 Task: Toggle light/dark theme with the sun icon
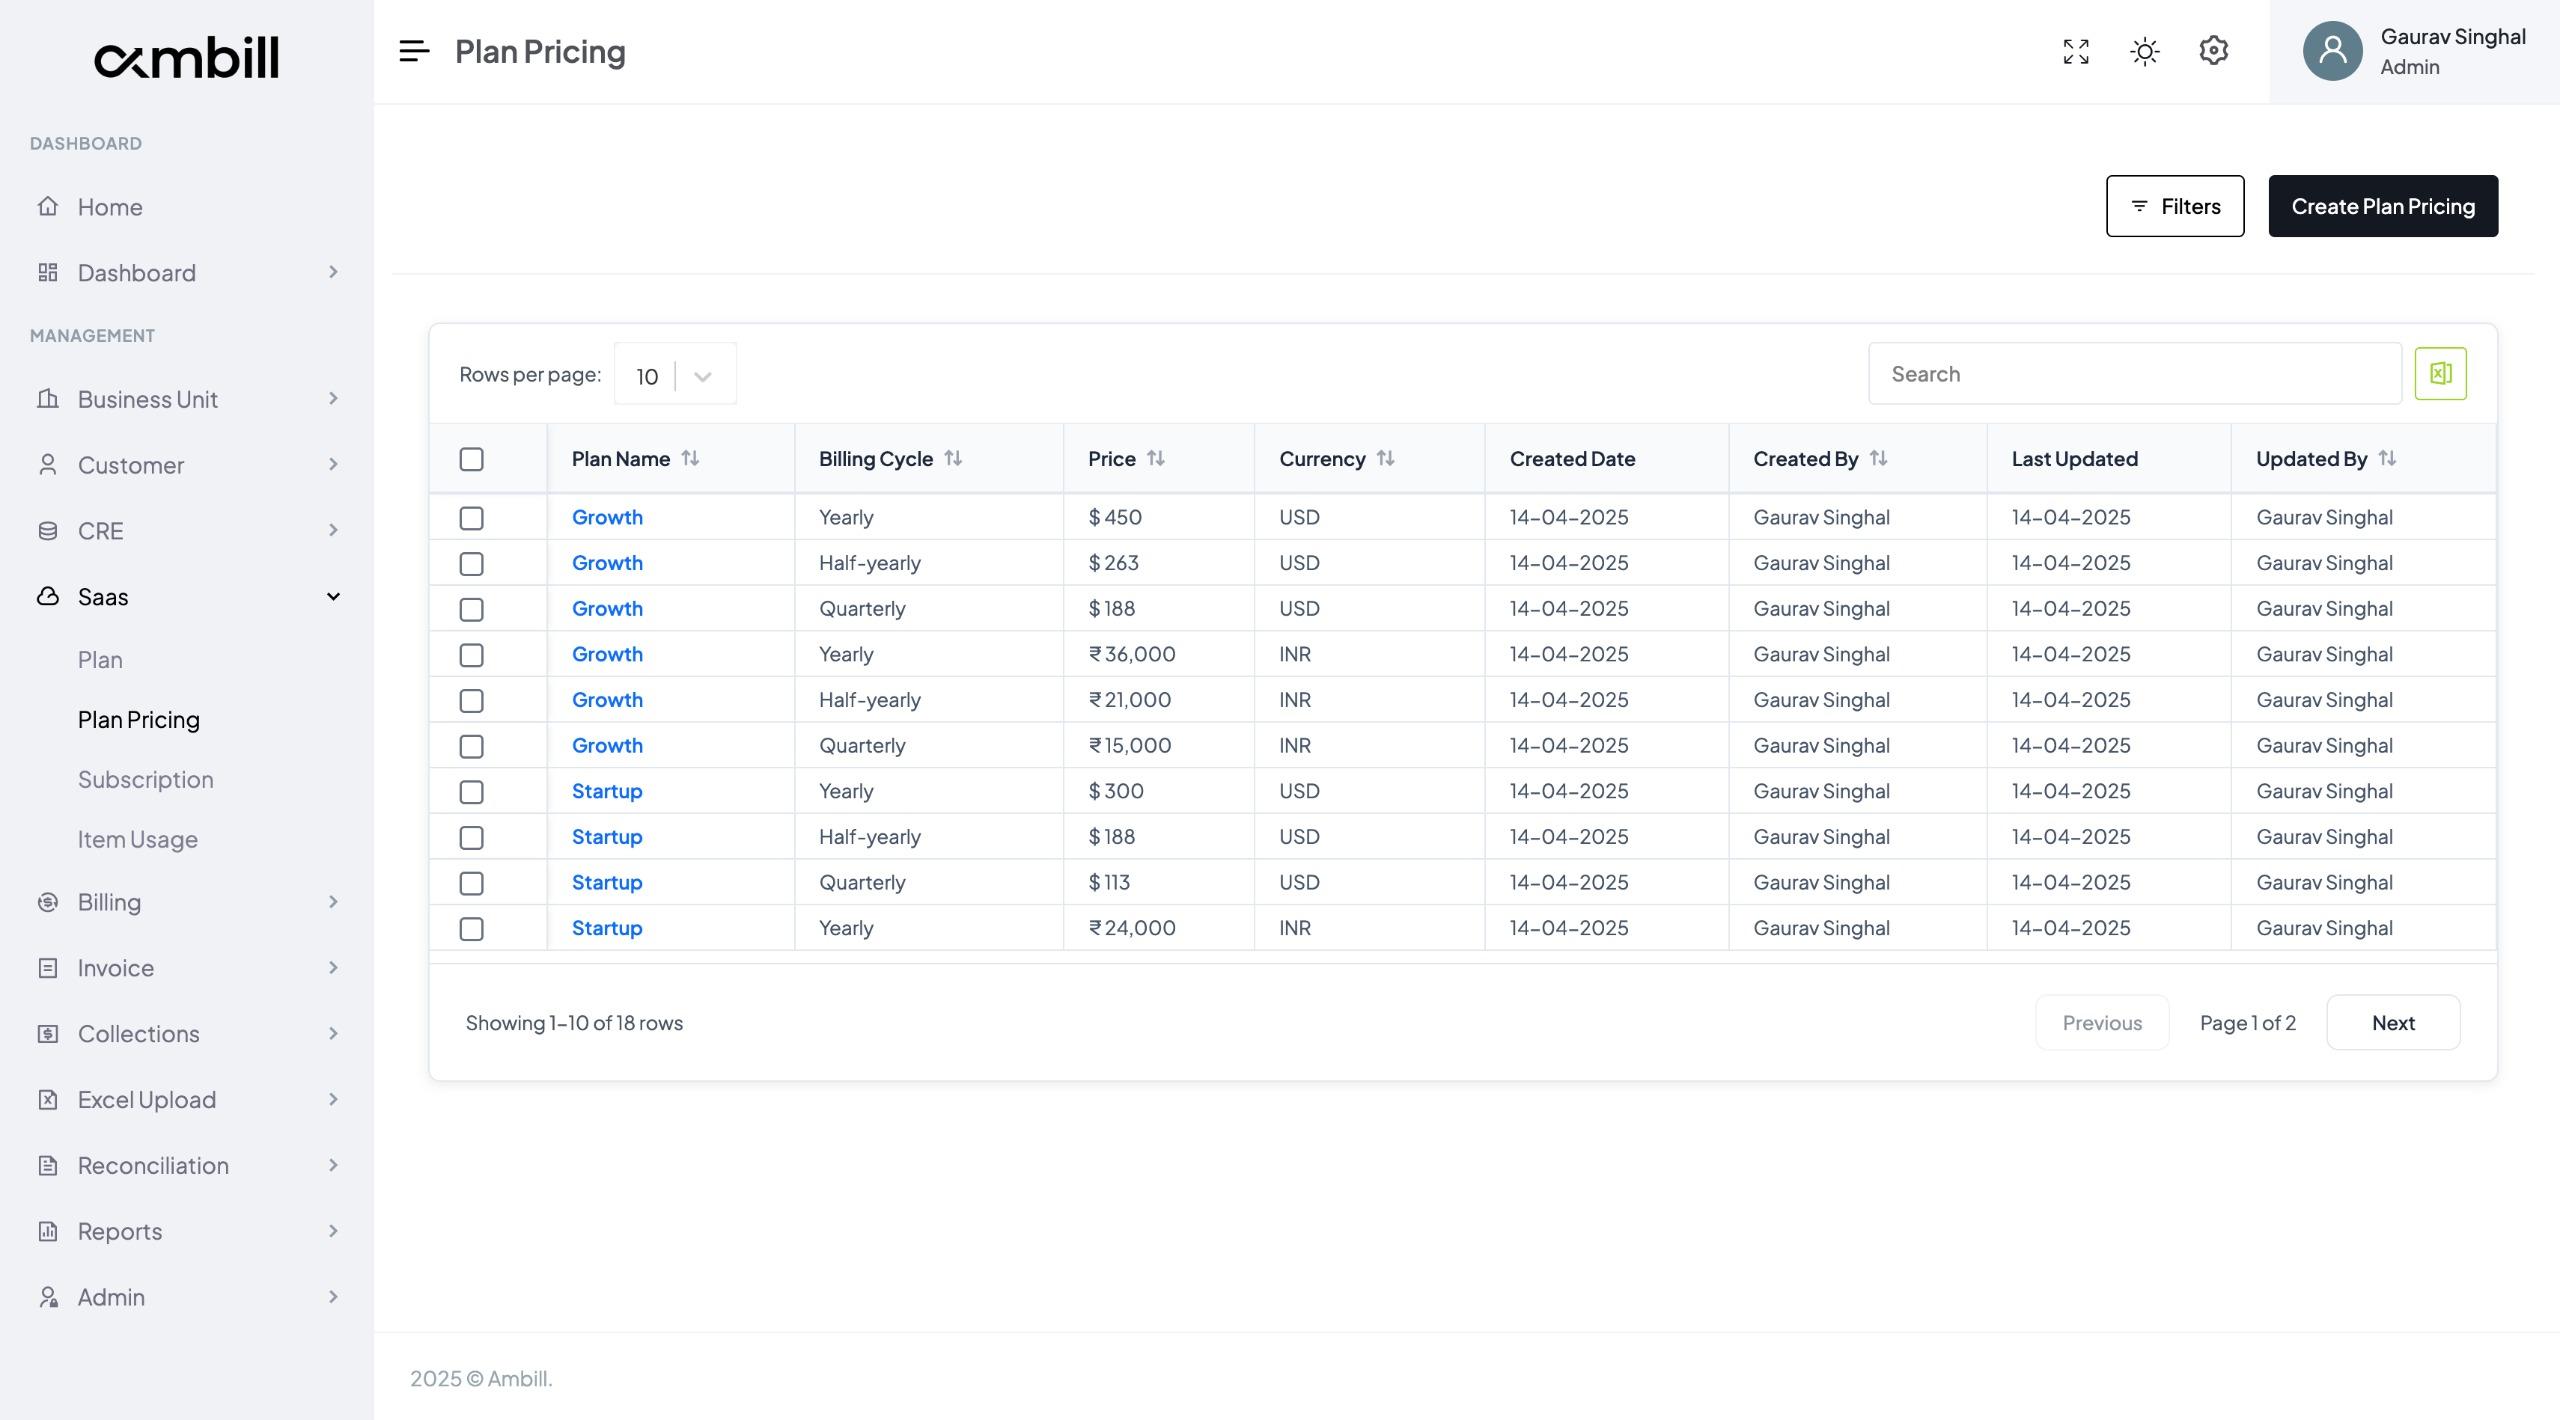pos(2145,50)
